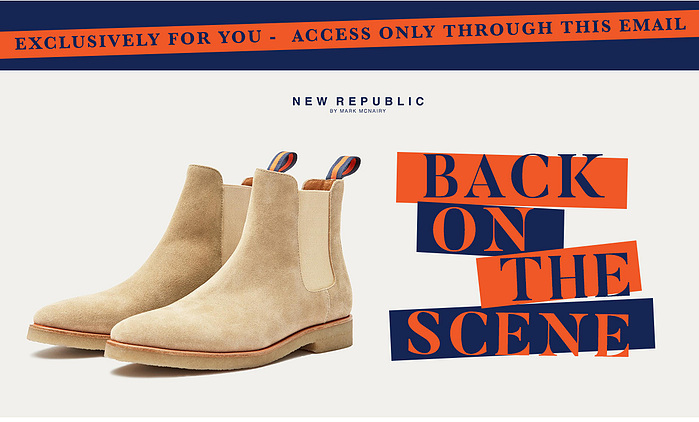
Task: Click the 'BACK' orange headline block
Action: (512, 180)
